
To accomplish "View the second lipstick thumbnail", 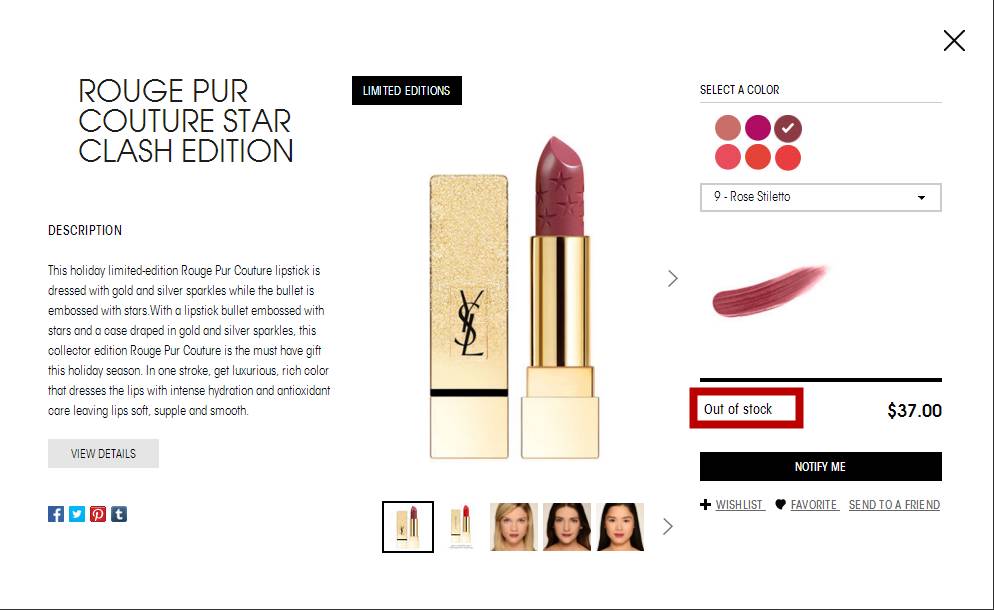I will 462,527.
